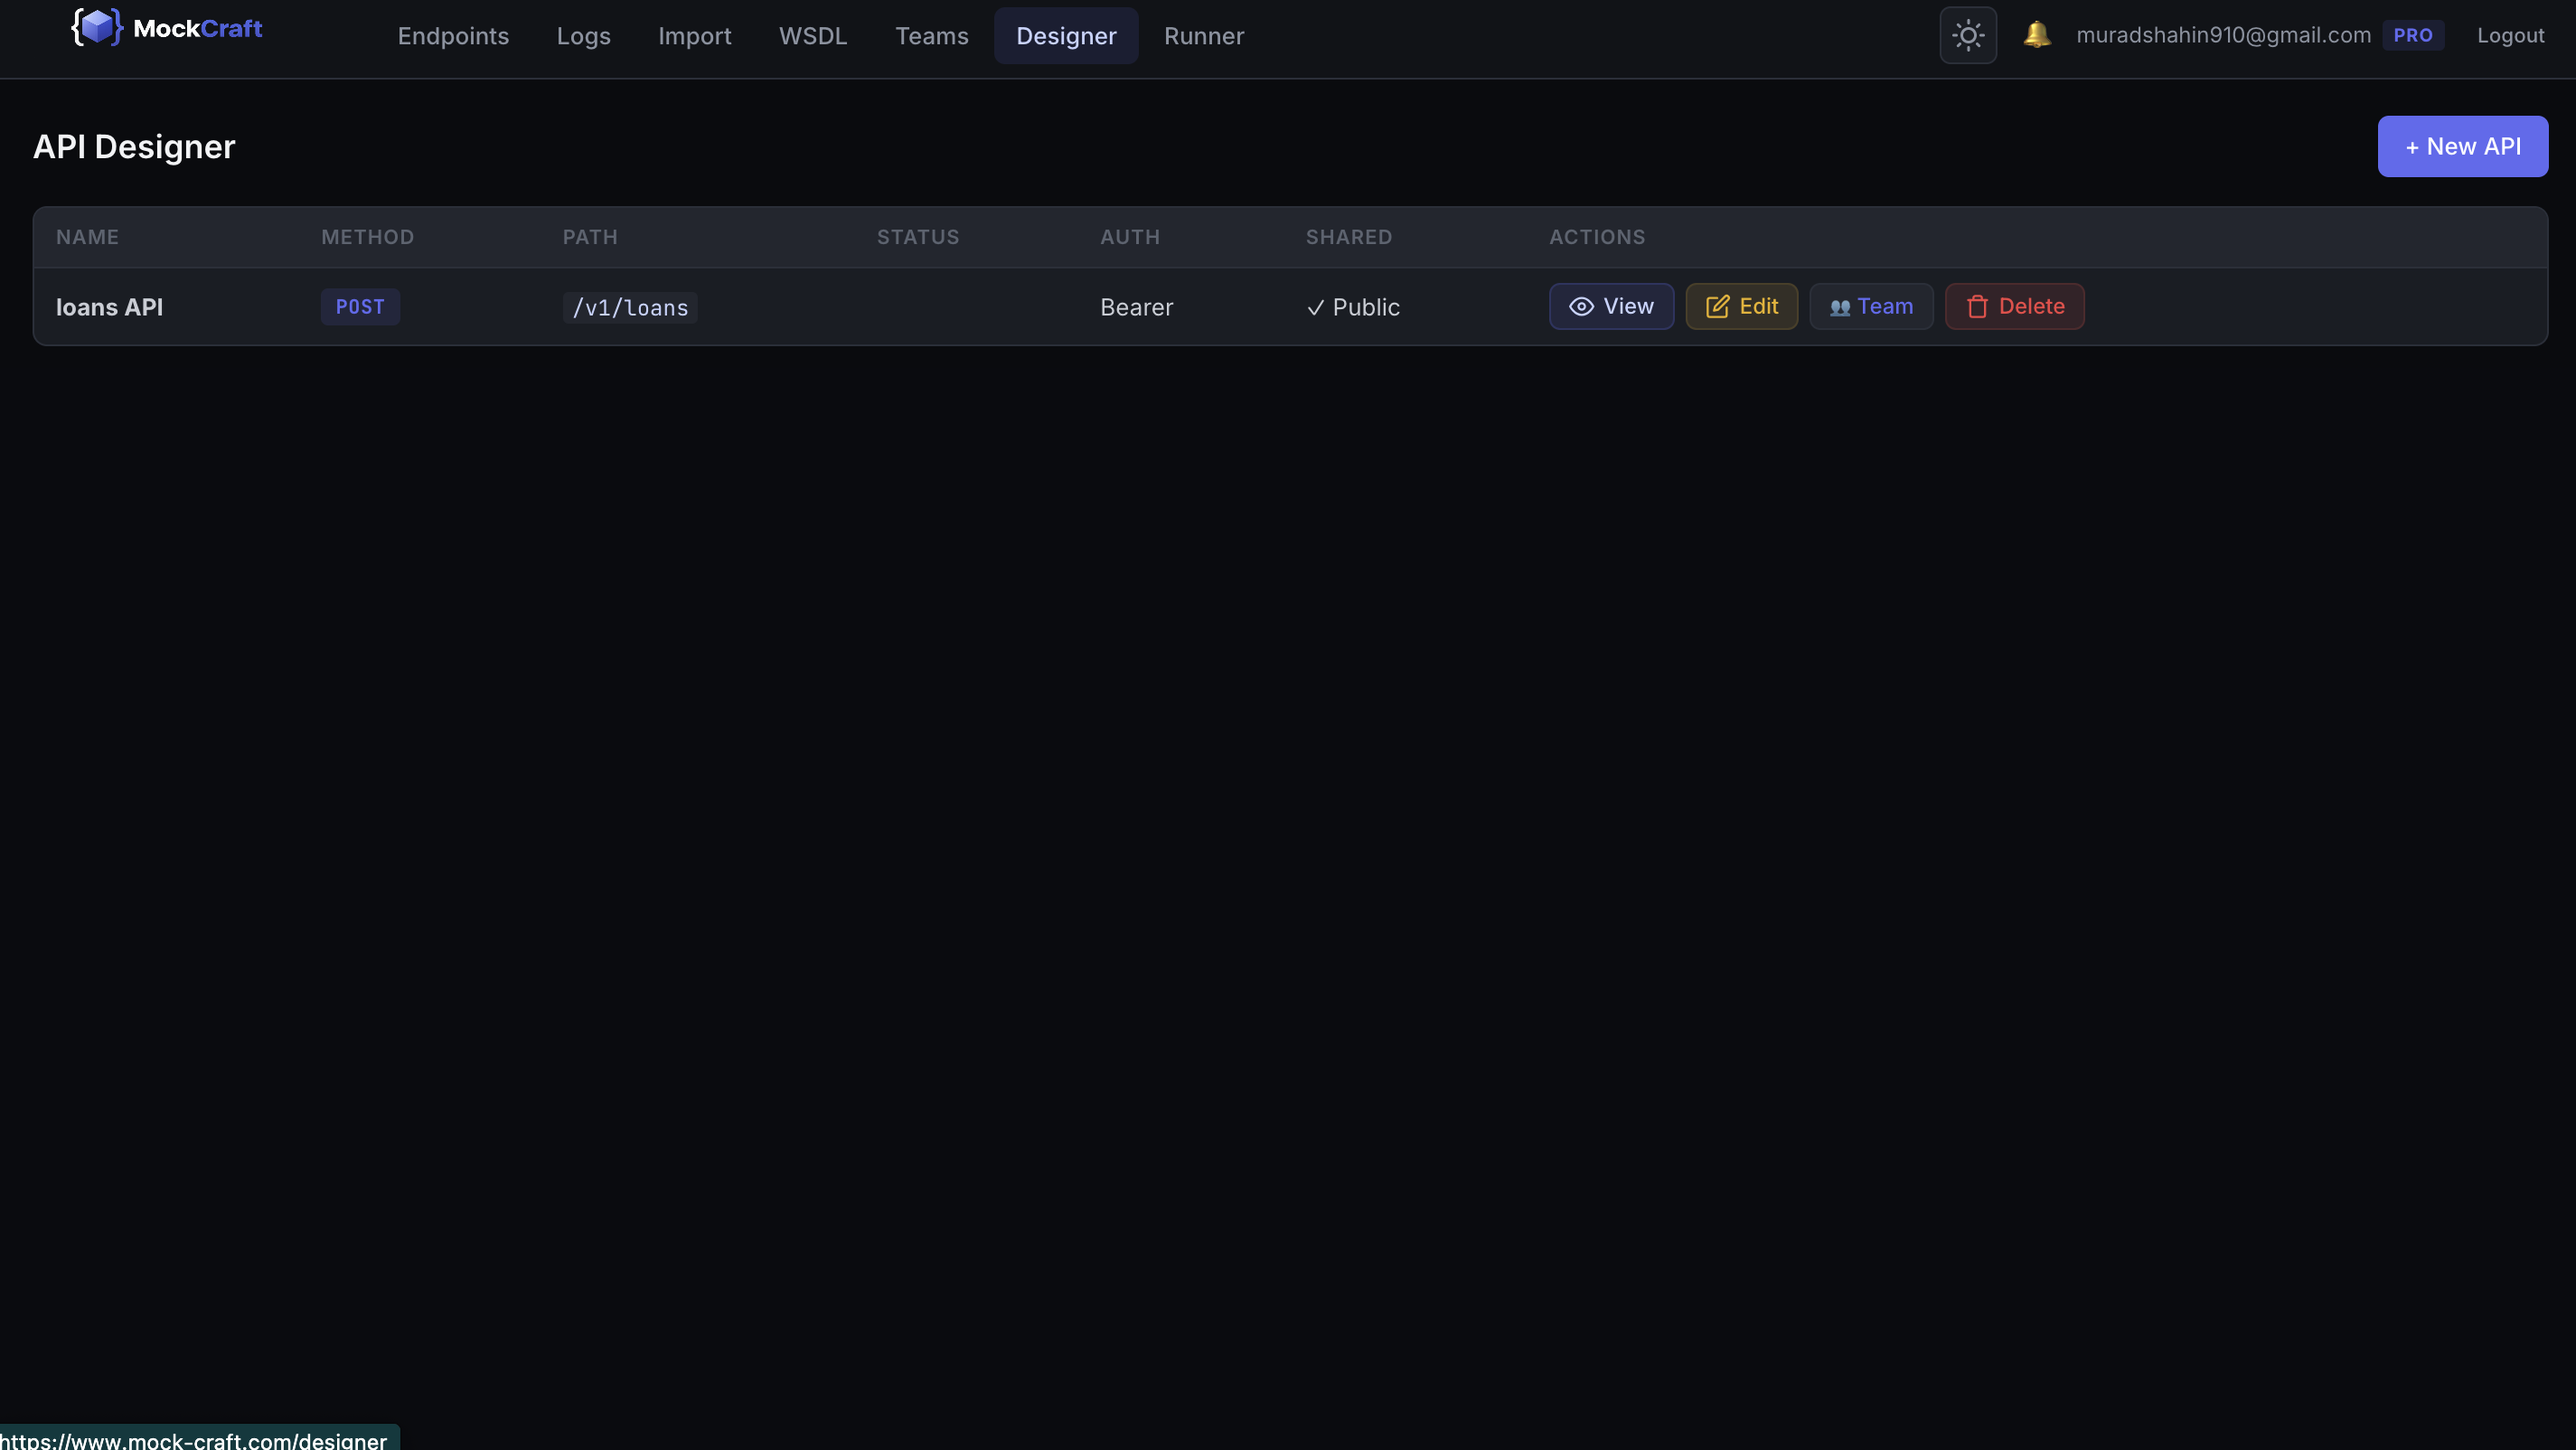Toggle the light/dark theme sun icon
This screenshot has height=1450, width=2576.
tap(1967, 36)
